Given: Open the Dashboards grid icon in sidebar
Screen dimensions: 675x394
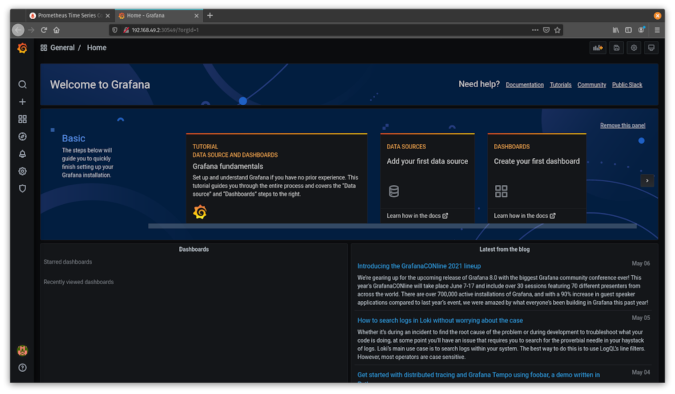Looking at the screenshot, I should click(x=22, y=119).
